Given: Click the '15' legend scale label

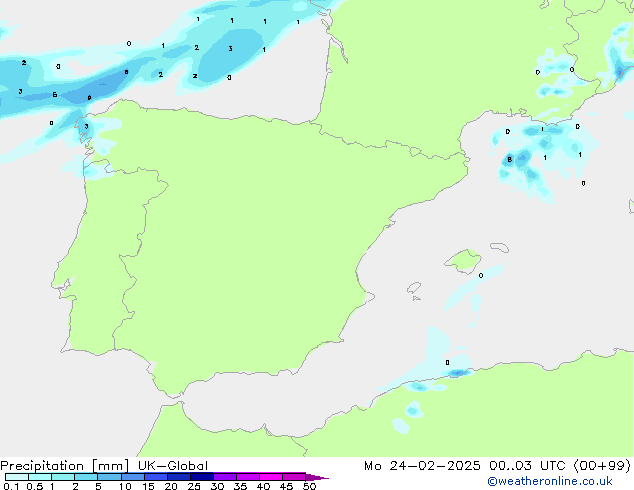Looking at the screenshot, I should point(148,486).
